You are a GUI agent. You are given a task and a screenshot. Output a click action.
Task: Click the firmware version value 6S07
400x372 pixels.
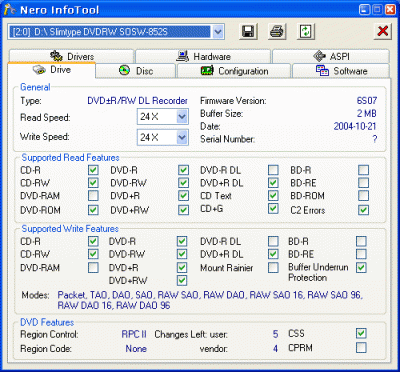coord(366,101)
